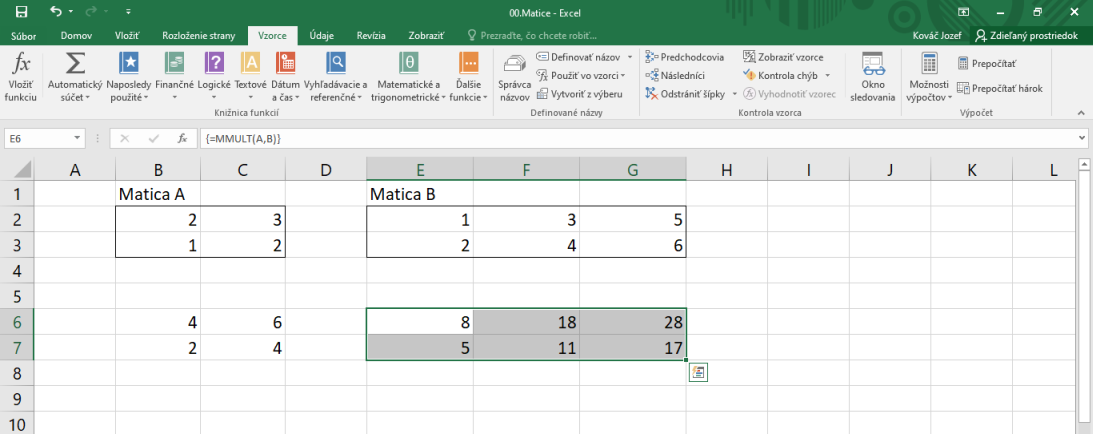Click Zobraziť vzorce button
This screenshot has width=1093, height=434.
click(x=783, y=57)
